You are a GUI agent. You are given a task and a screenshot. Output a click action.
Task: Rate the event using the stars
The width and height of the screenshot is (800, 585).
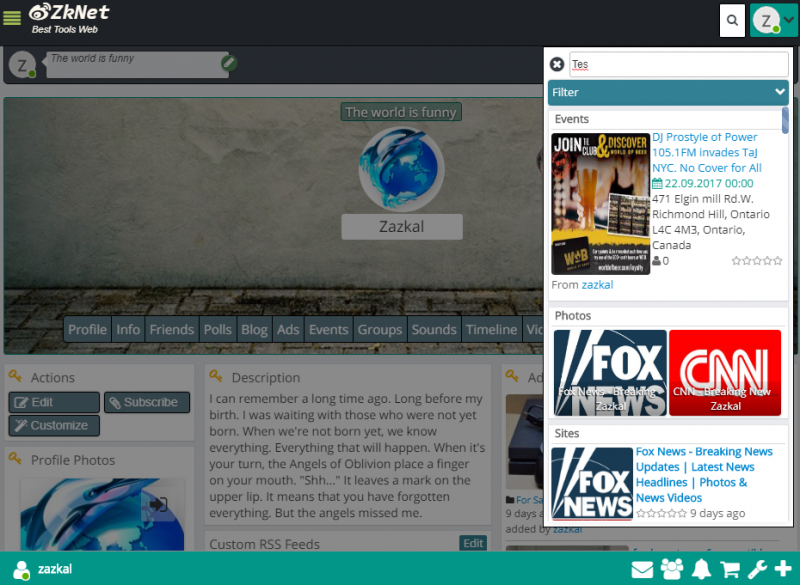pyautogui.click(x=757, y=261)
